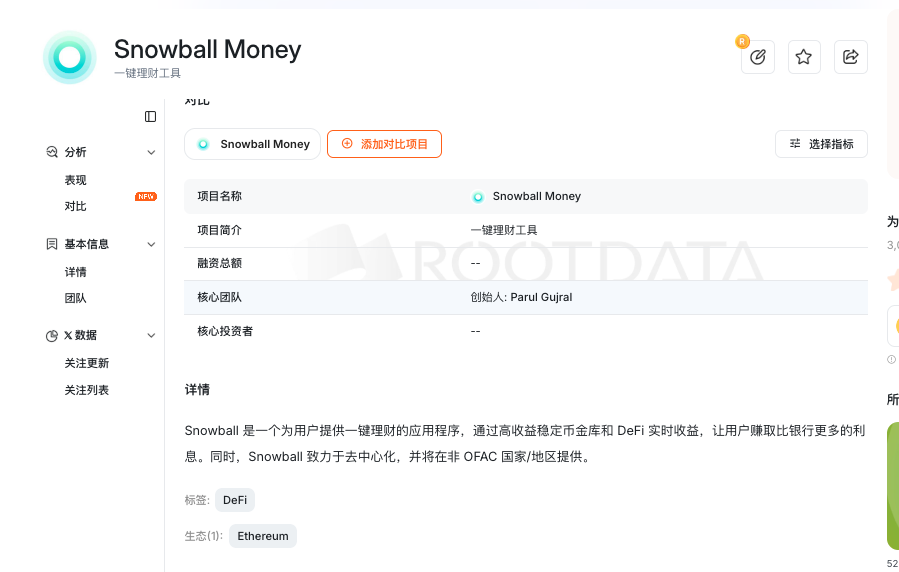Screen dimensions: 899x572
Task: Collapse the X 数据 sidebar section chevron
Action: point(151,335)
